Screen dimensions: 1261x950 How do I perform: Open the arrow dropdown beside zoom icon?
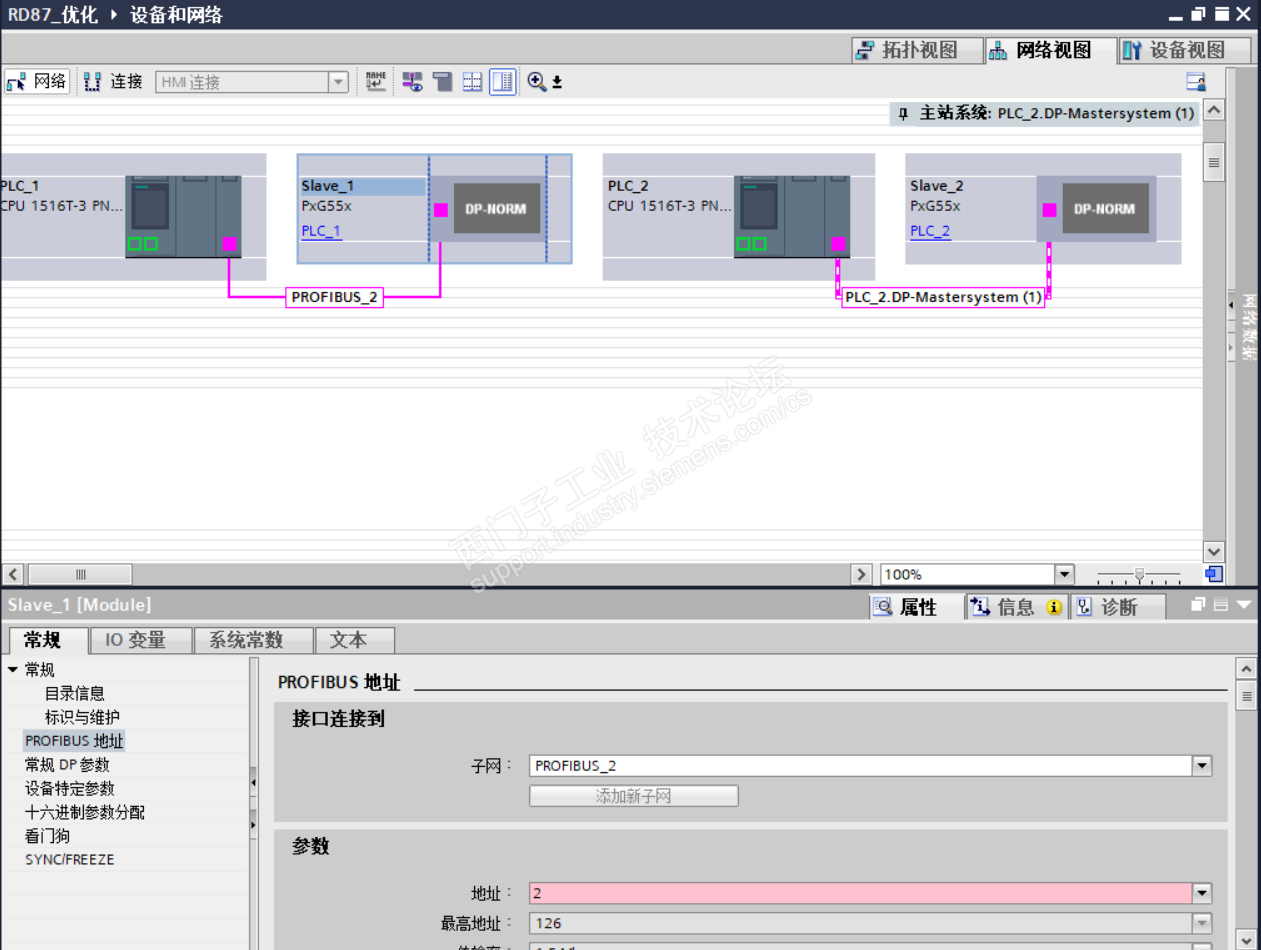click(x=557, y=83)
